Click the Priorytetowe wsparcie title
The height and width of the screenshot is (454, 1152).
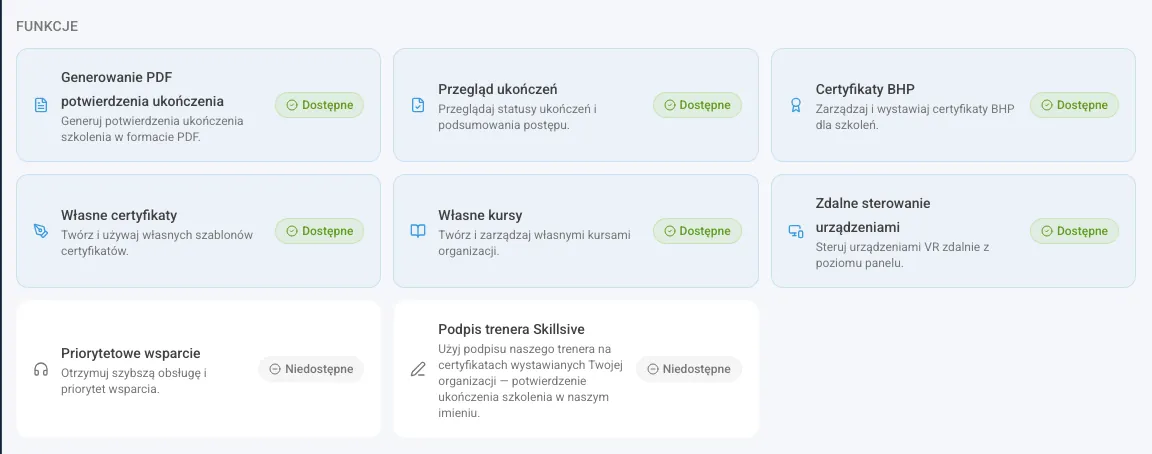pyautogui.click(x=131, y=353)
